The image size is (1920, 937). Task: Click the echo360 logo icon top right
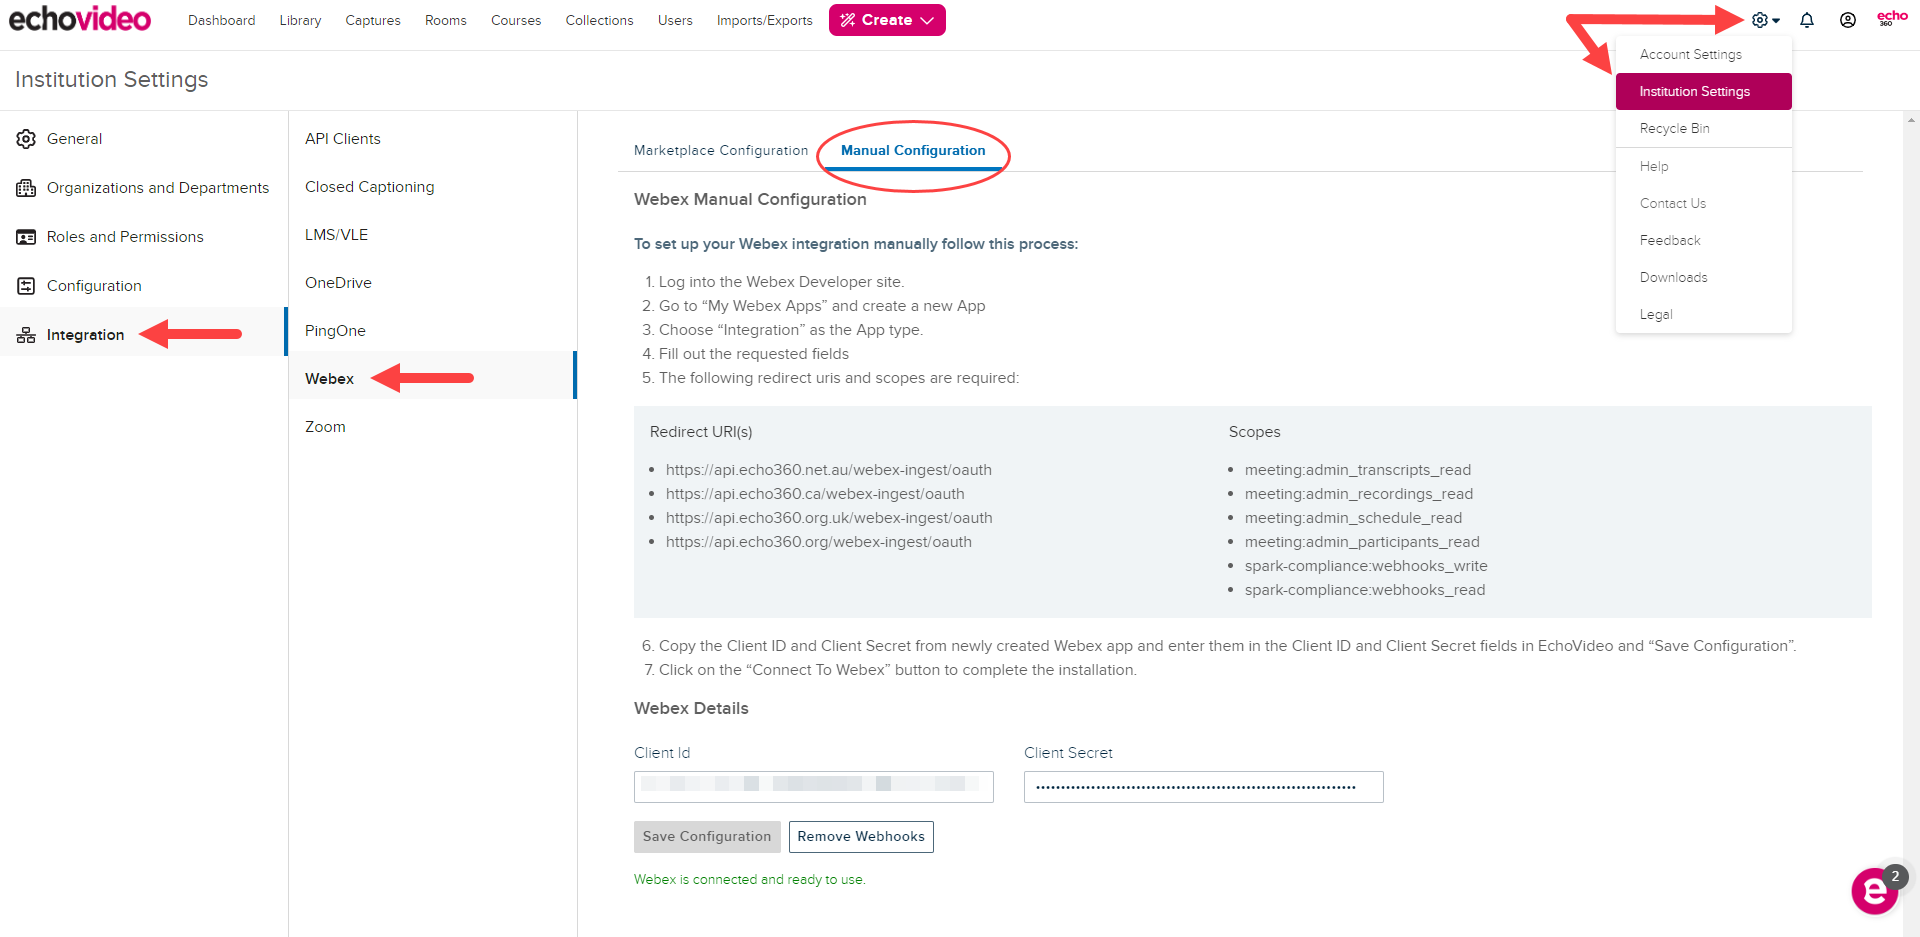[1892, 17]
